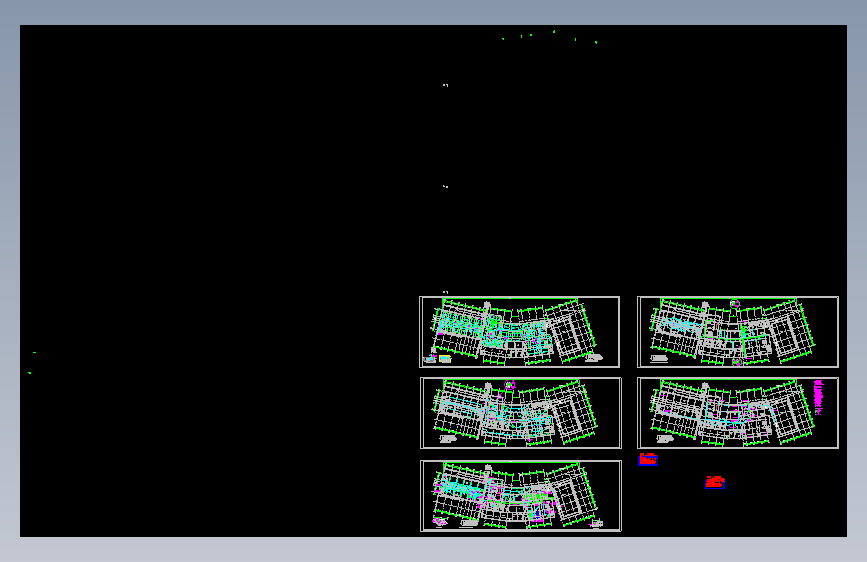The image size is (867, 562).
Task: Select the floor plan sheet with one magenta circle
Action: click(520, 413)
